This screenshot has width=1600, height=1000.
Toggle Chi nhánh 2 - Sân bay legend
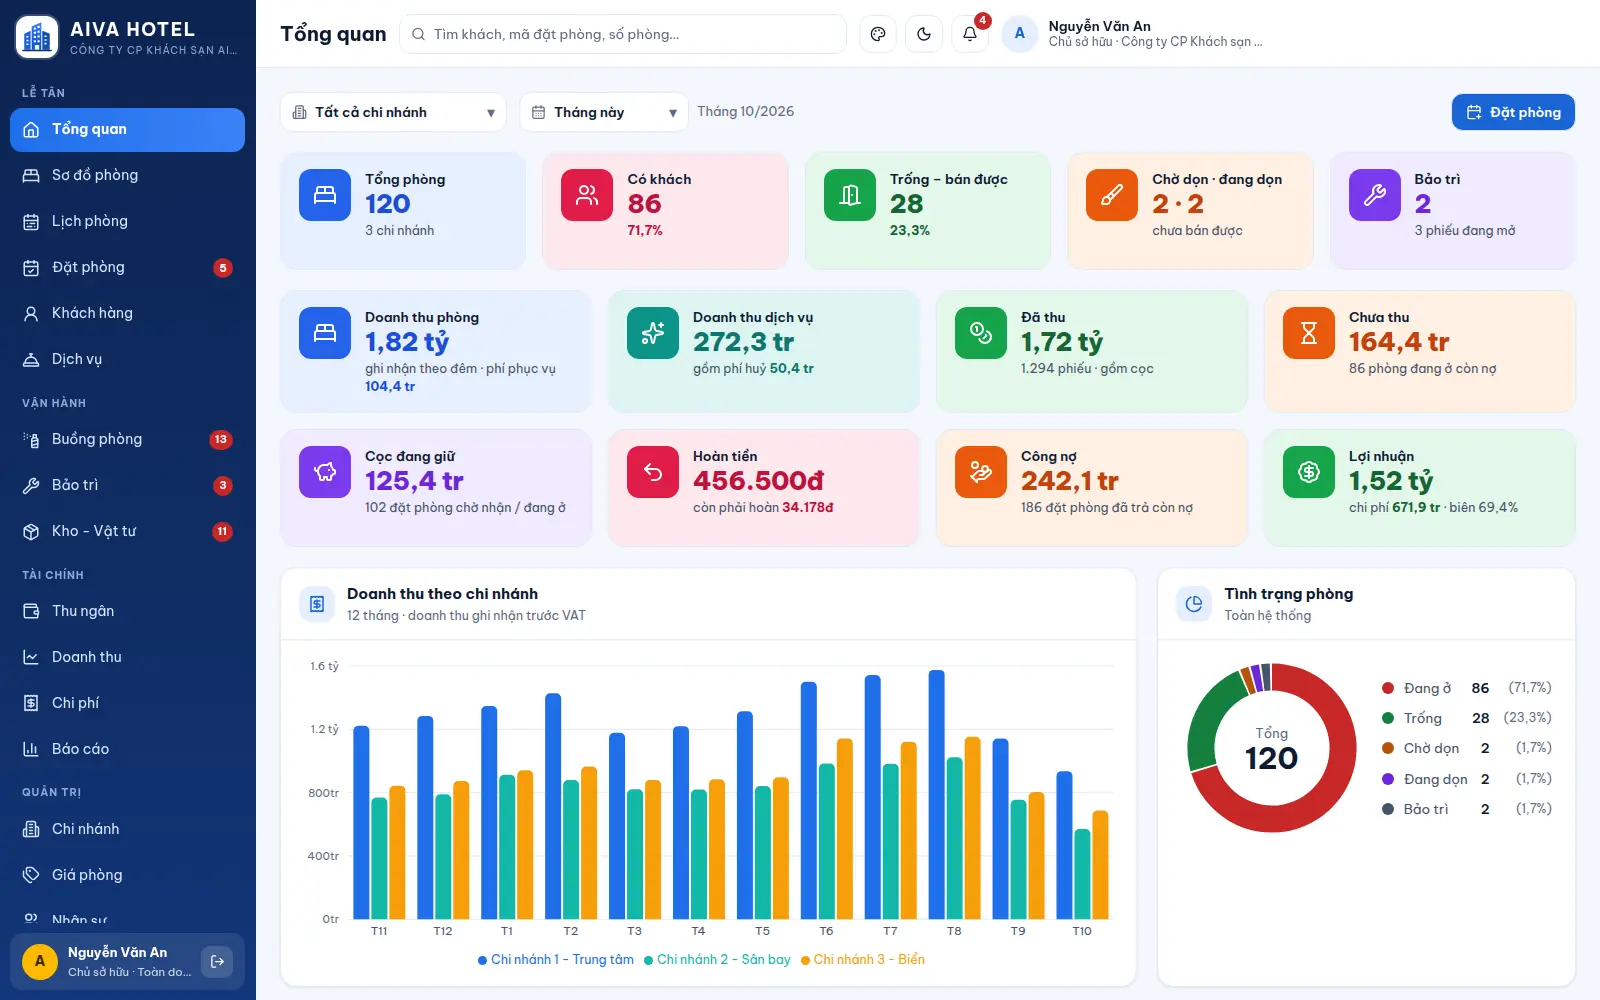pos(717,960)
